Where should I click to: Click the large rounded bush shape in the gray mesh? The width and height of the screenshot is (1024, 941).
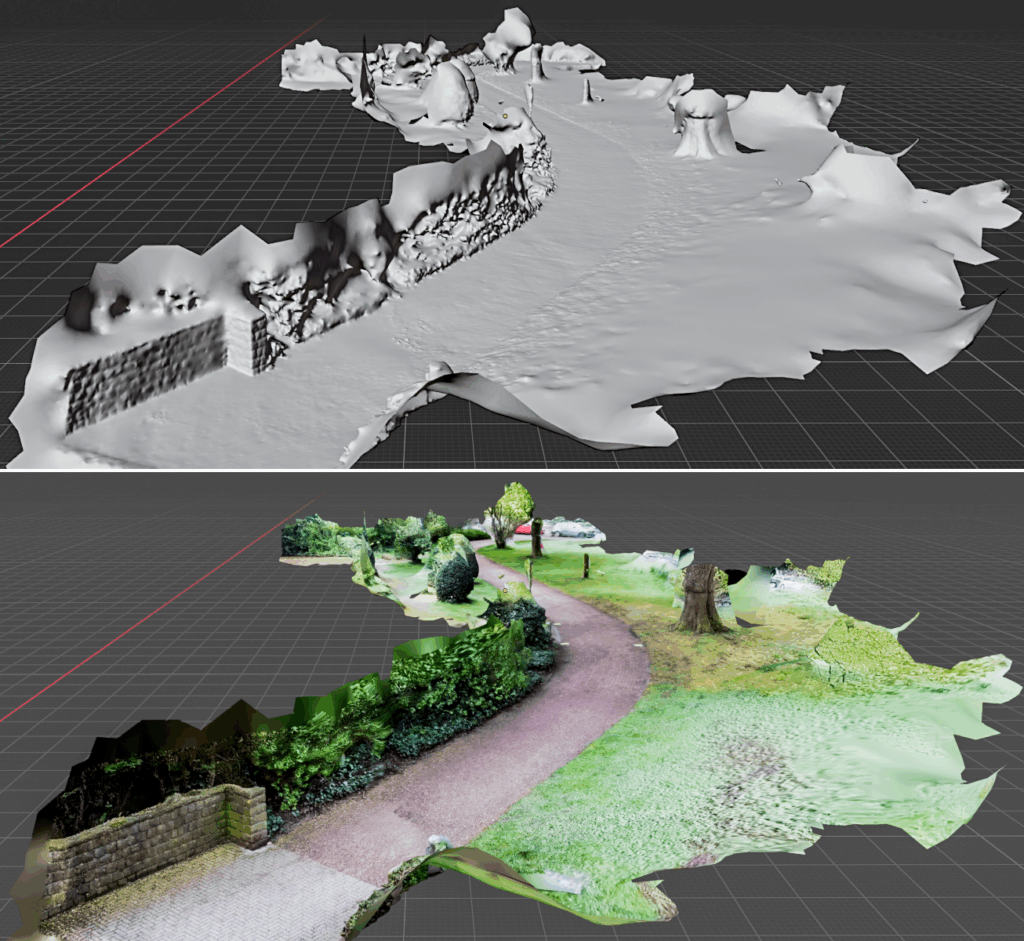click(x=450, y=93)
